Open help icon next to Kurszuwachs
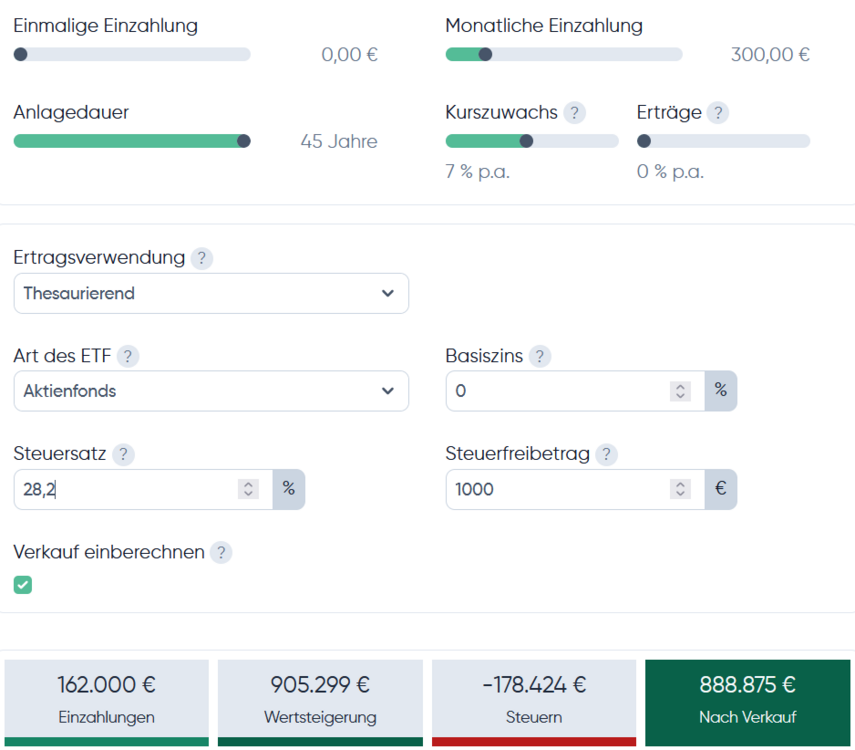 [x=574, y=113]
